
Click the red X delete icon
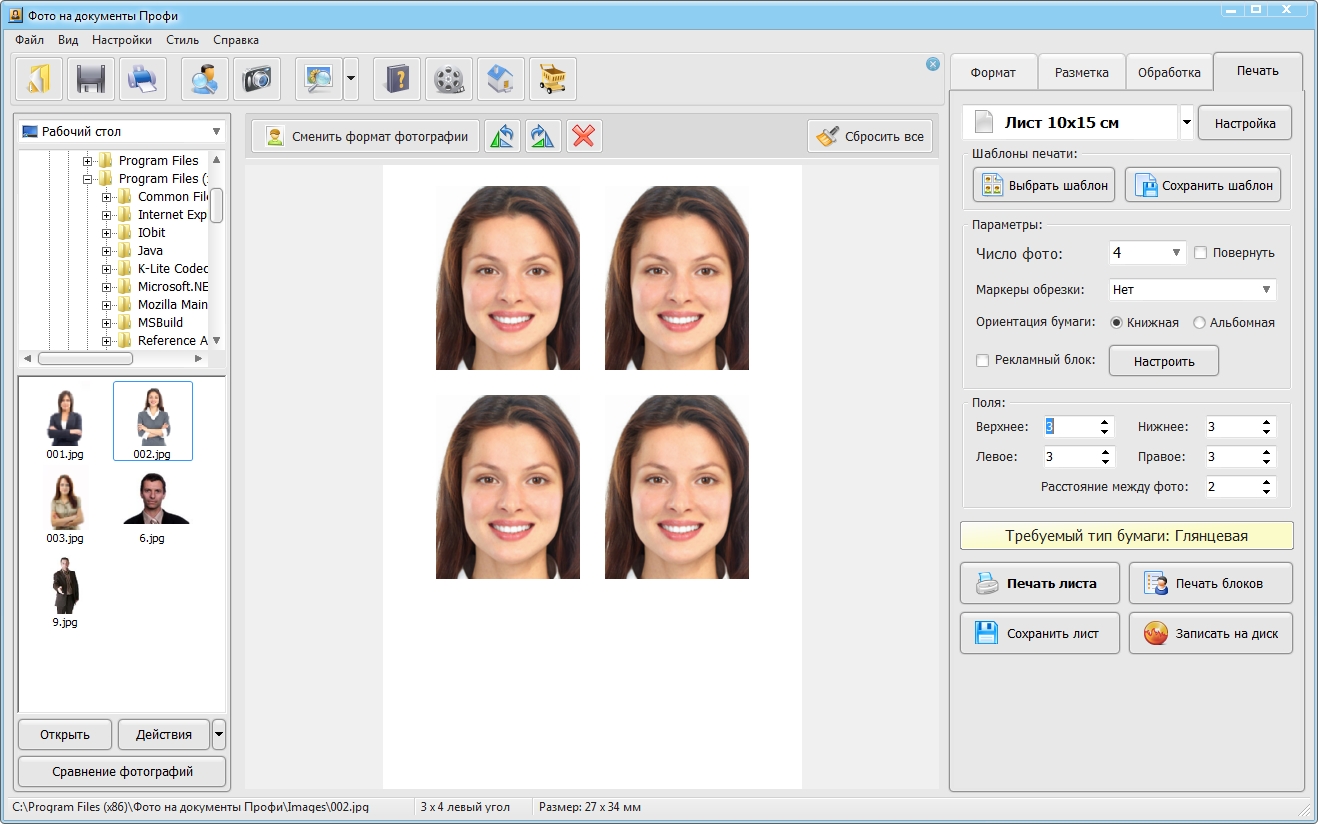[584, 136]
